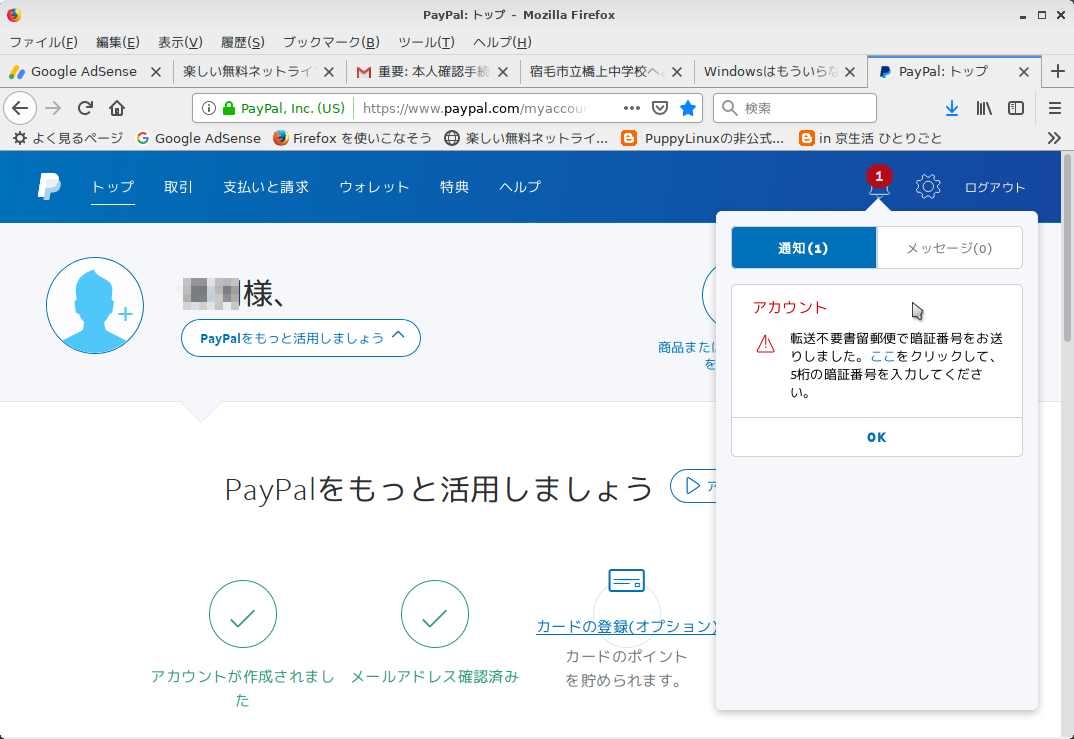Open the Downloads panel icon

[952, 108]
